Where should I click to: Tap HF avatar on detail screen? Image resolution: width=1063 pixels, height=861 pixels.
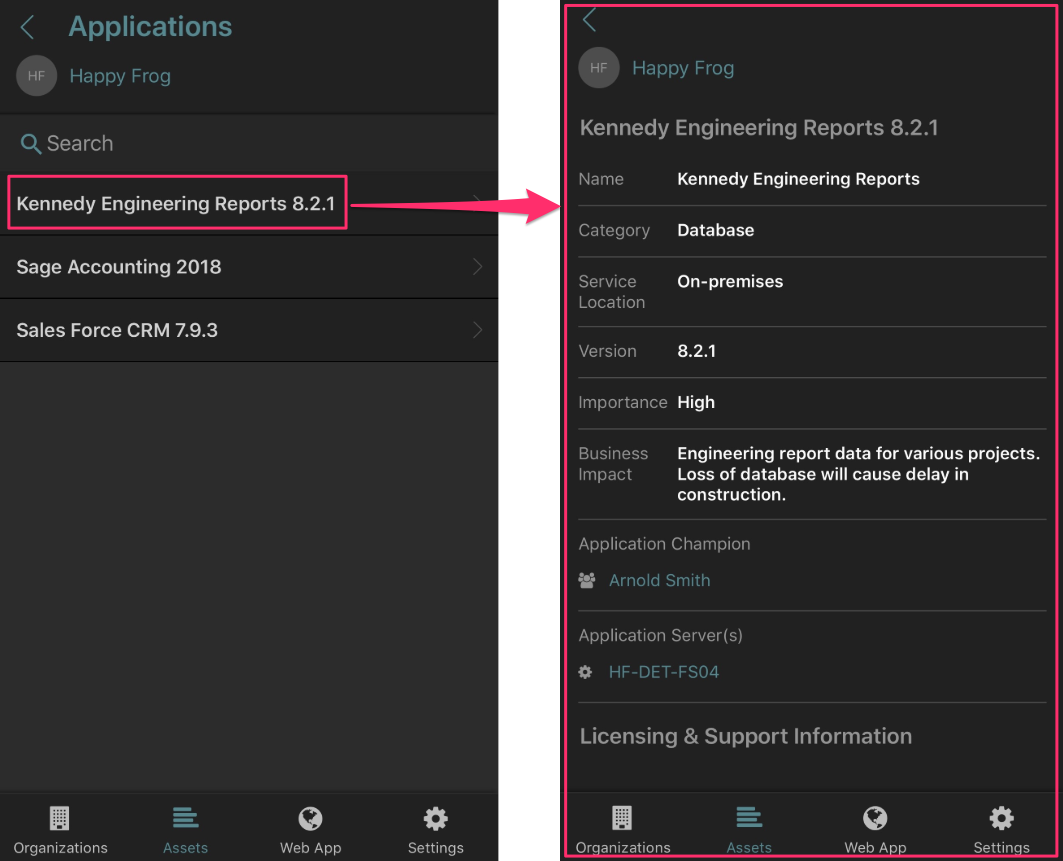(599, 68)
